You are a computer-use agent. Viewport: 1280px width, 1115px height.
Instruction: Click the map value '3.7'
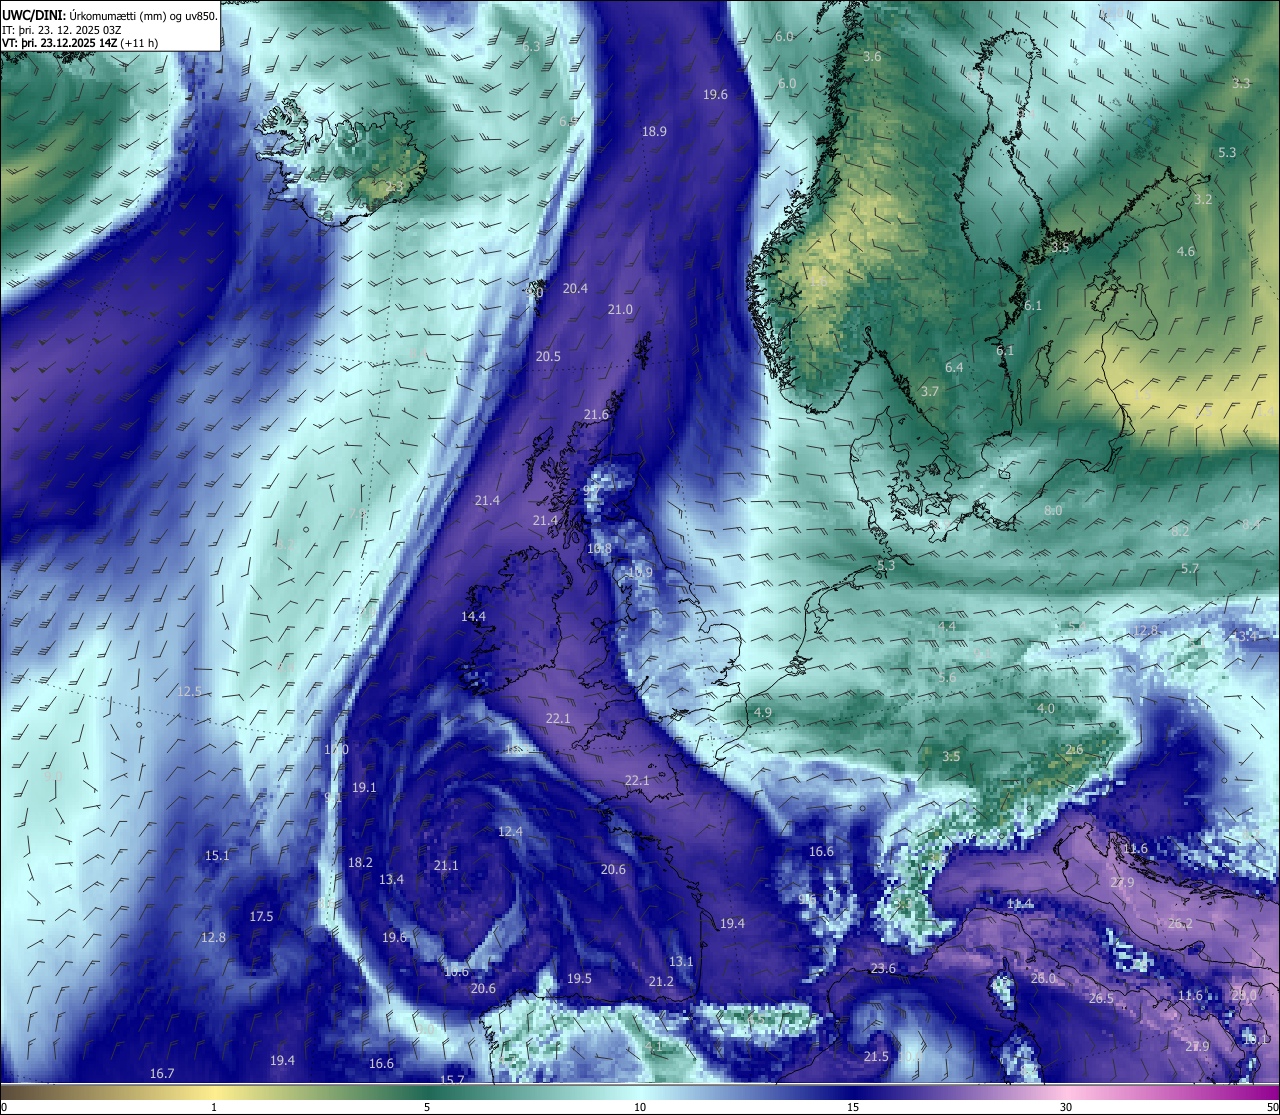(x=930, y=392)
